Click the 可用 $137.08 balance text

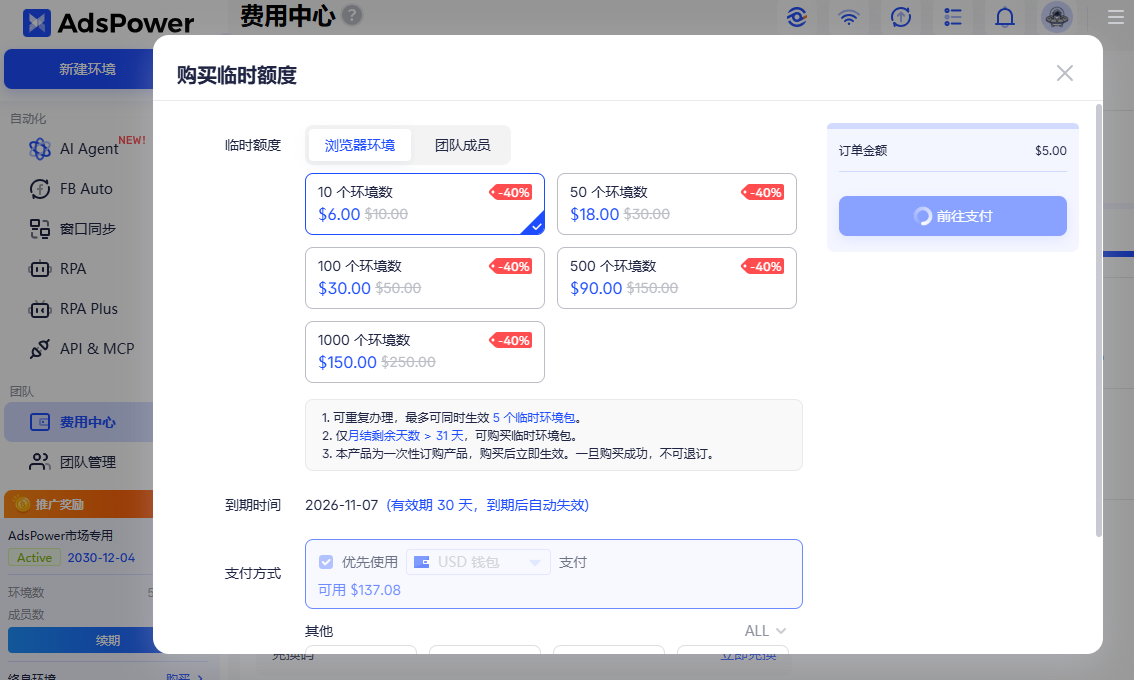coord(359,590)
